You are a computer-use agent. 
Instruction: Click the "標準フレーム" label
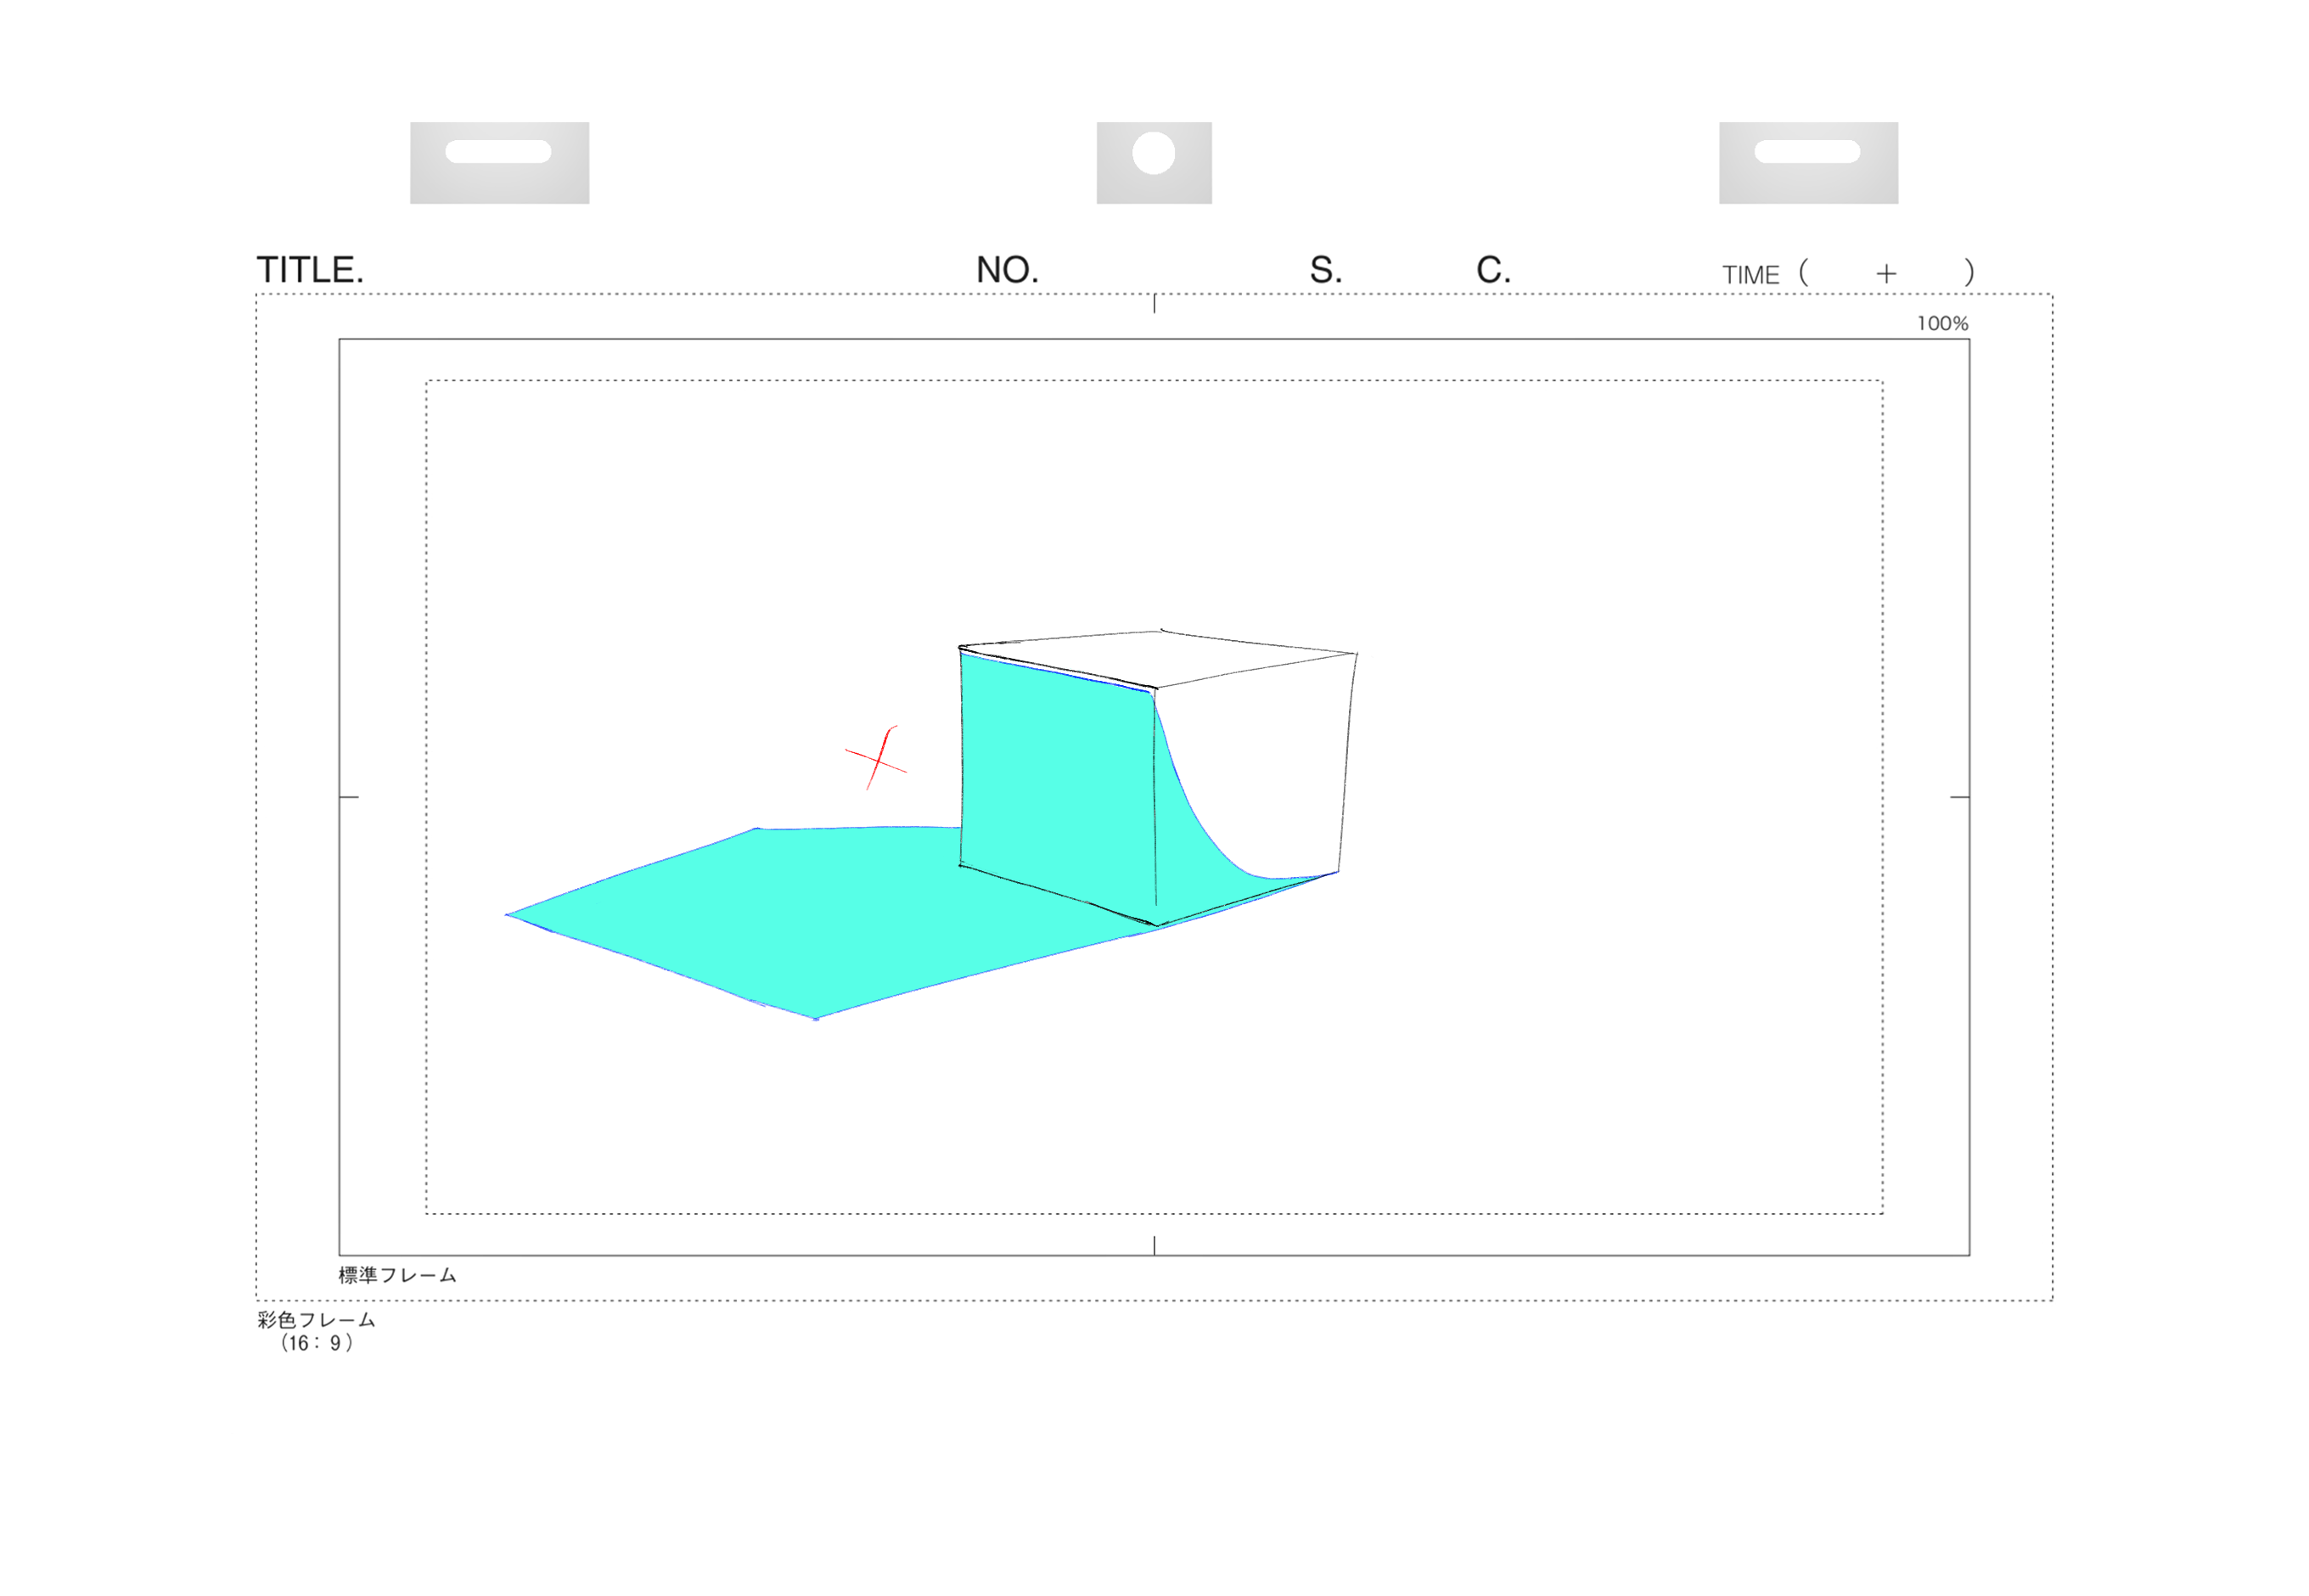pyautogui.click(x=397, y=1275)
